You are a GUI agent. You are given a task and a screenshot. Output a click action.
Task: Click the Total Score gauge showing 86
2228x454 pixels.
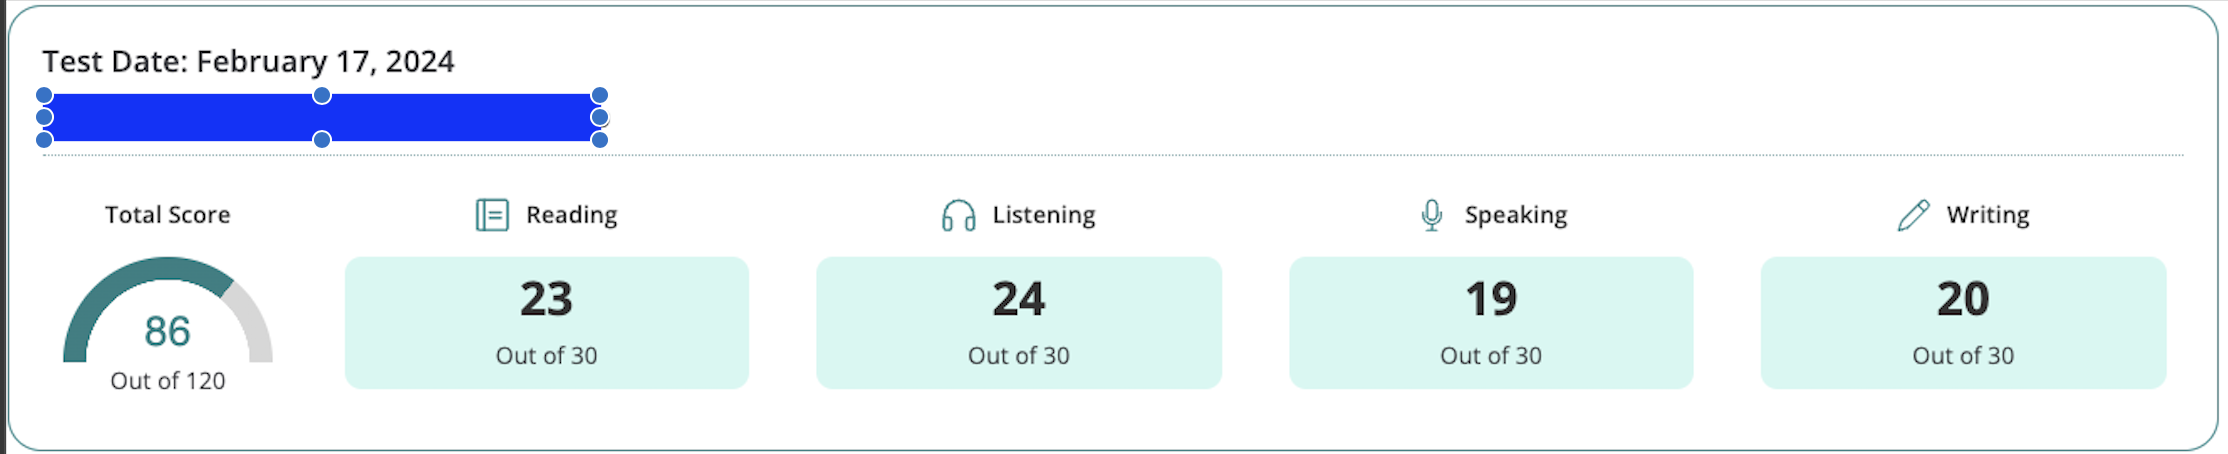point(167,320)
